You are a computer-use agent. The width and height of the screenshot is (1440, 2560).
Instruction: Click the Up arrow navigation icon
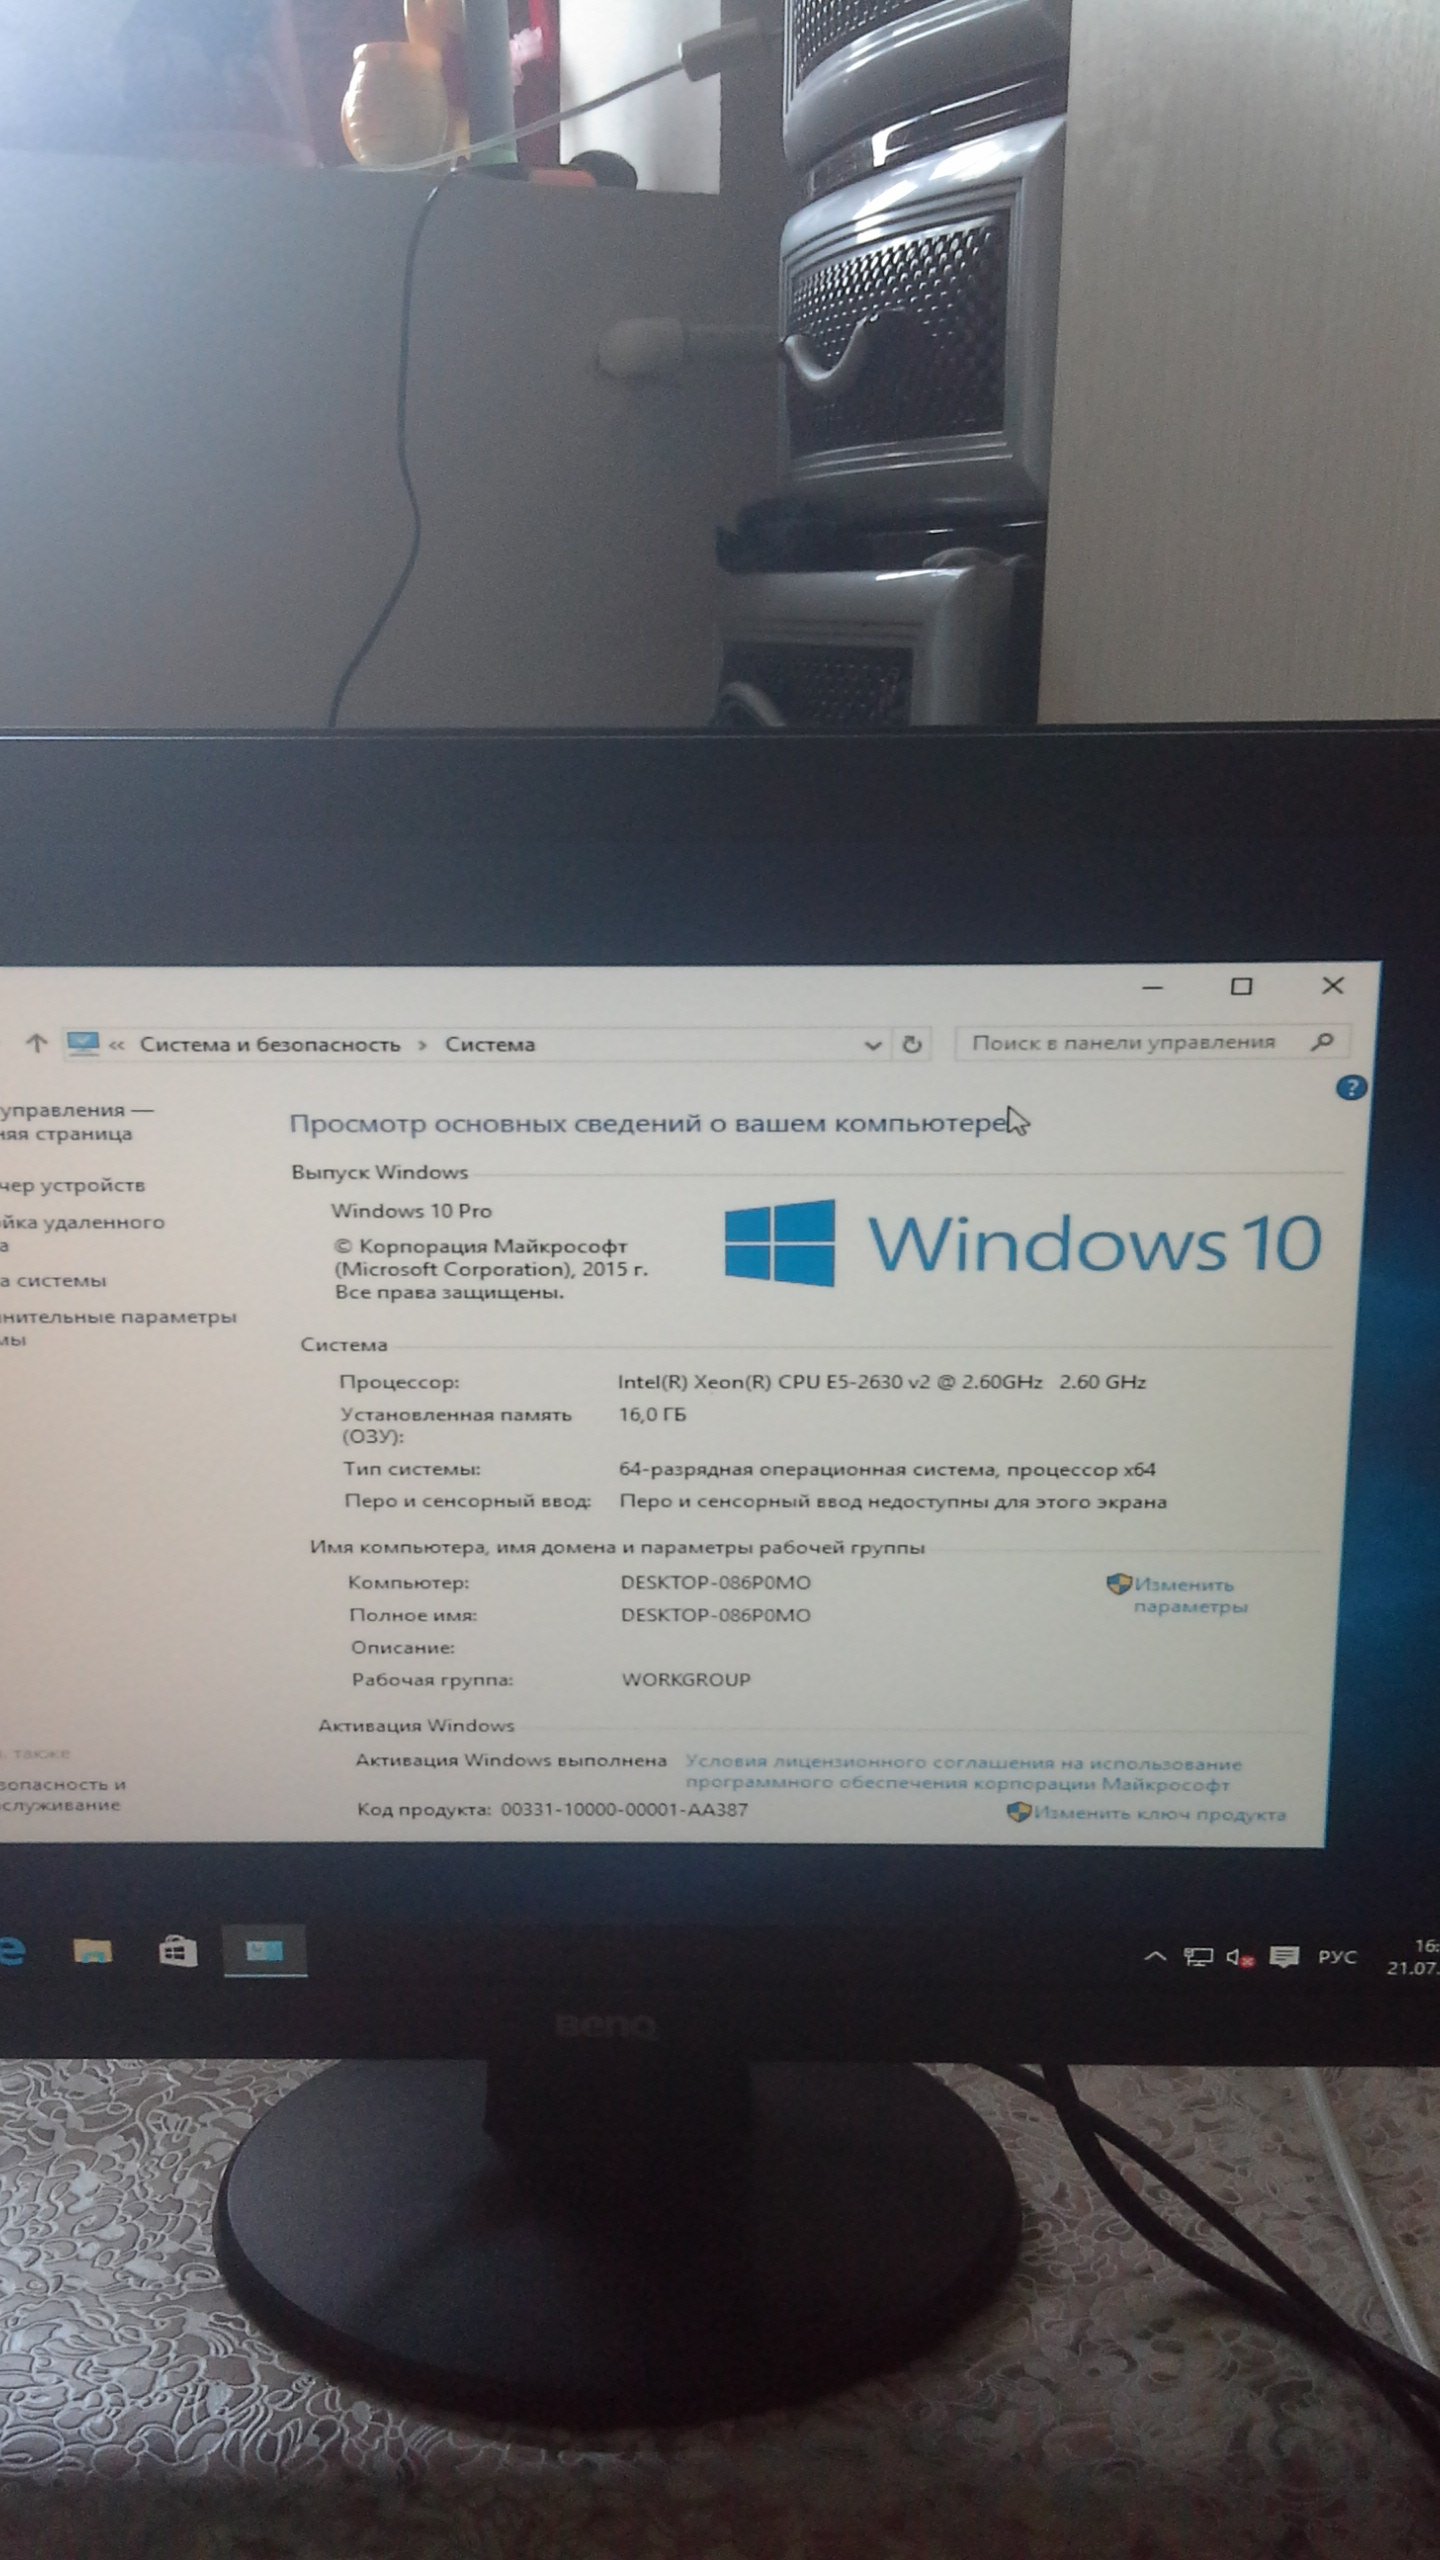(37, 1044)
